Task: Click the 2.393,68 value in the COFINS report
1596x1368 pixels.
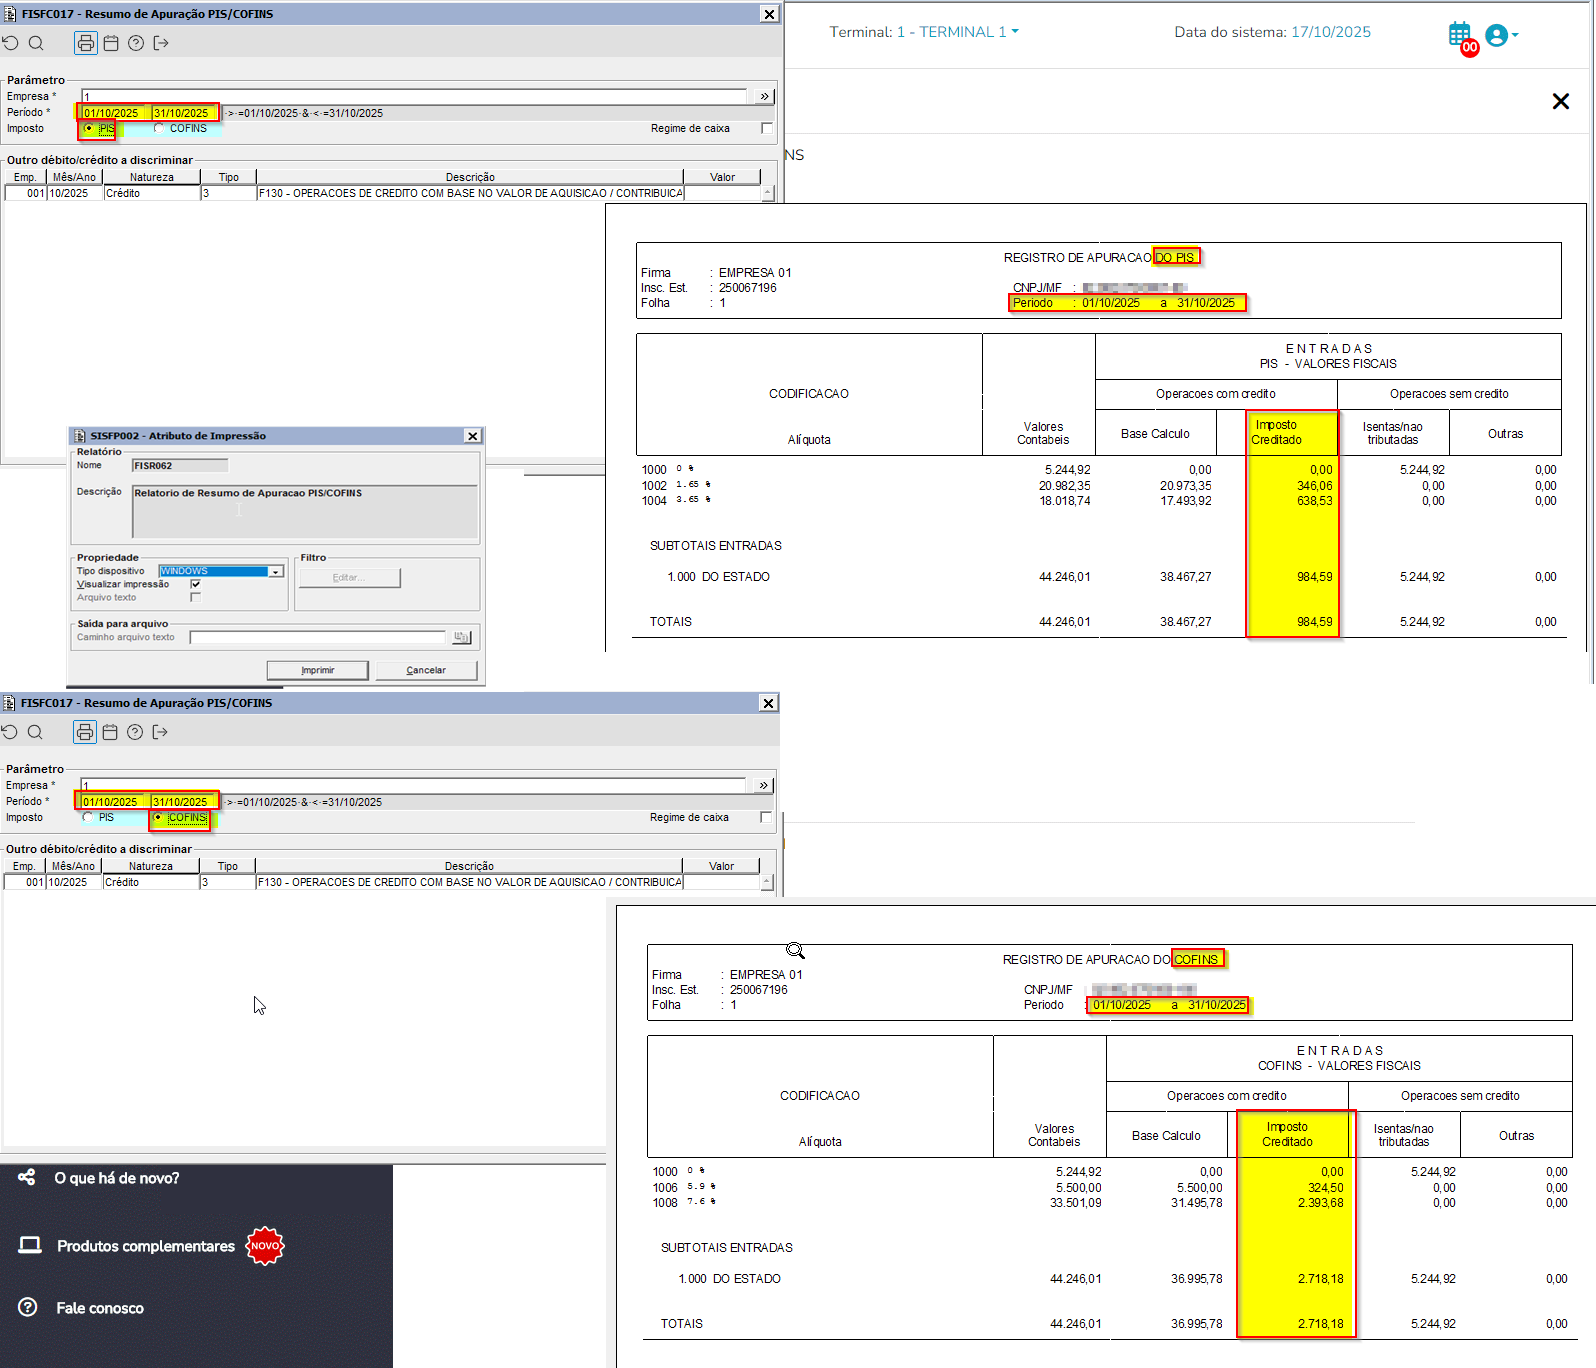Action: (x=1321, y=1203)
